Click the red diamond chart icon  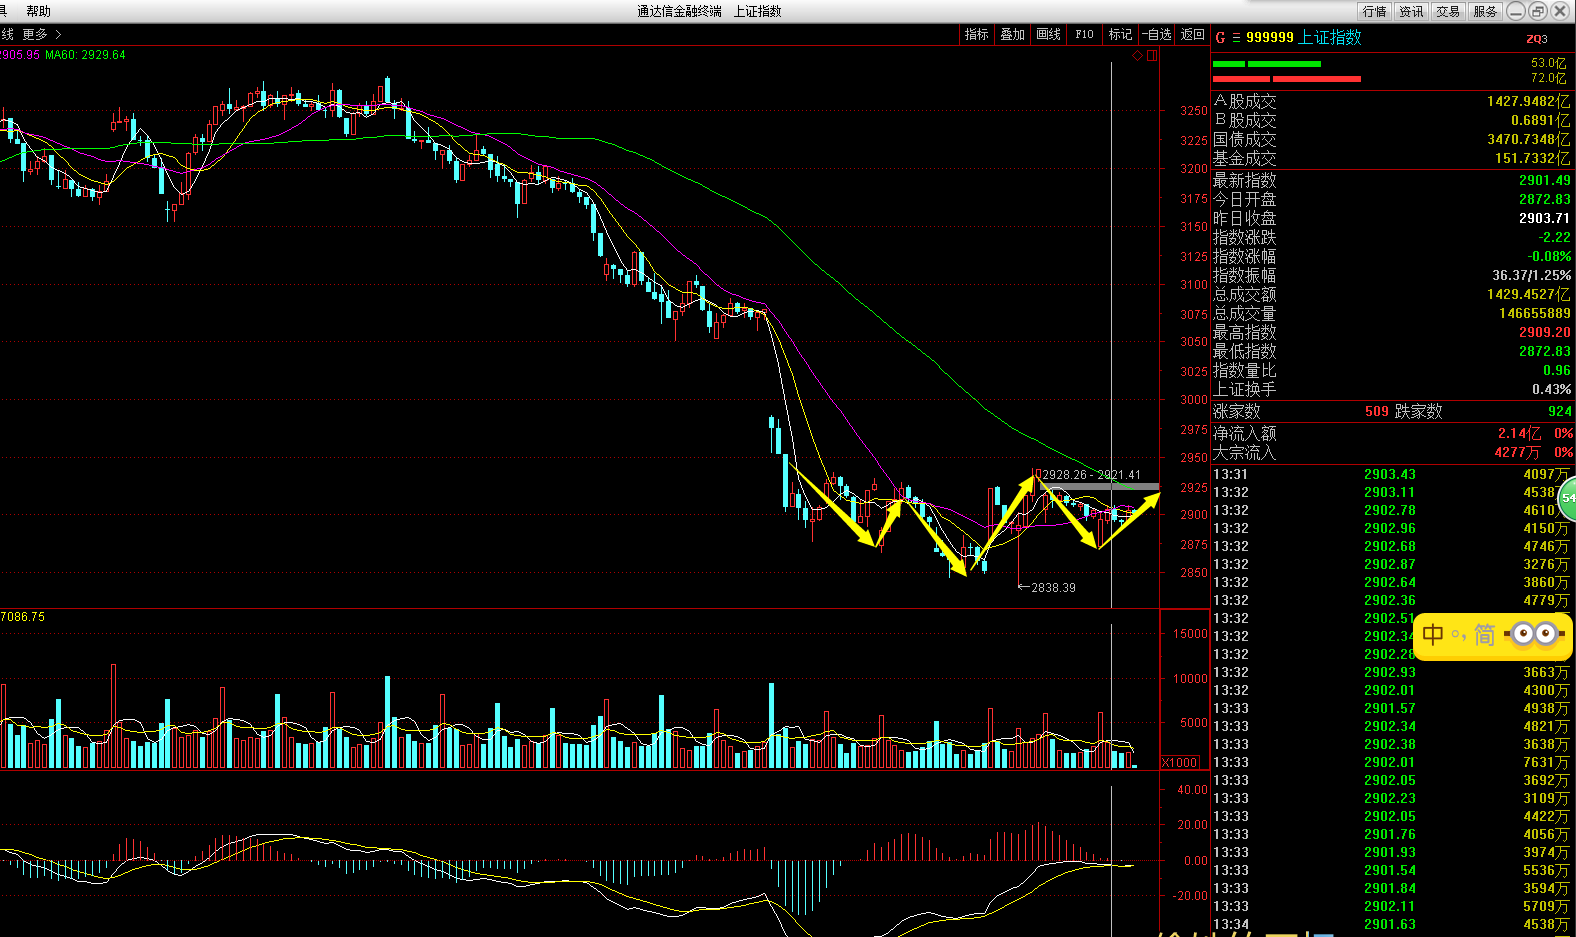click(x=1137, y=56)
